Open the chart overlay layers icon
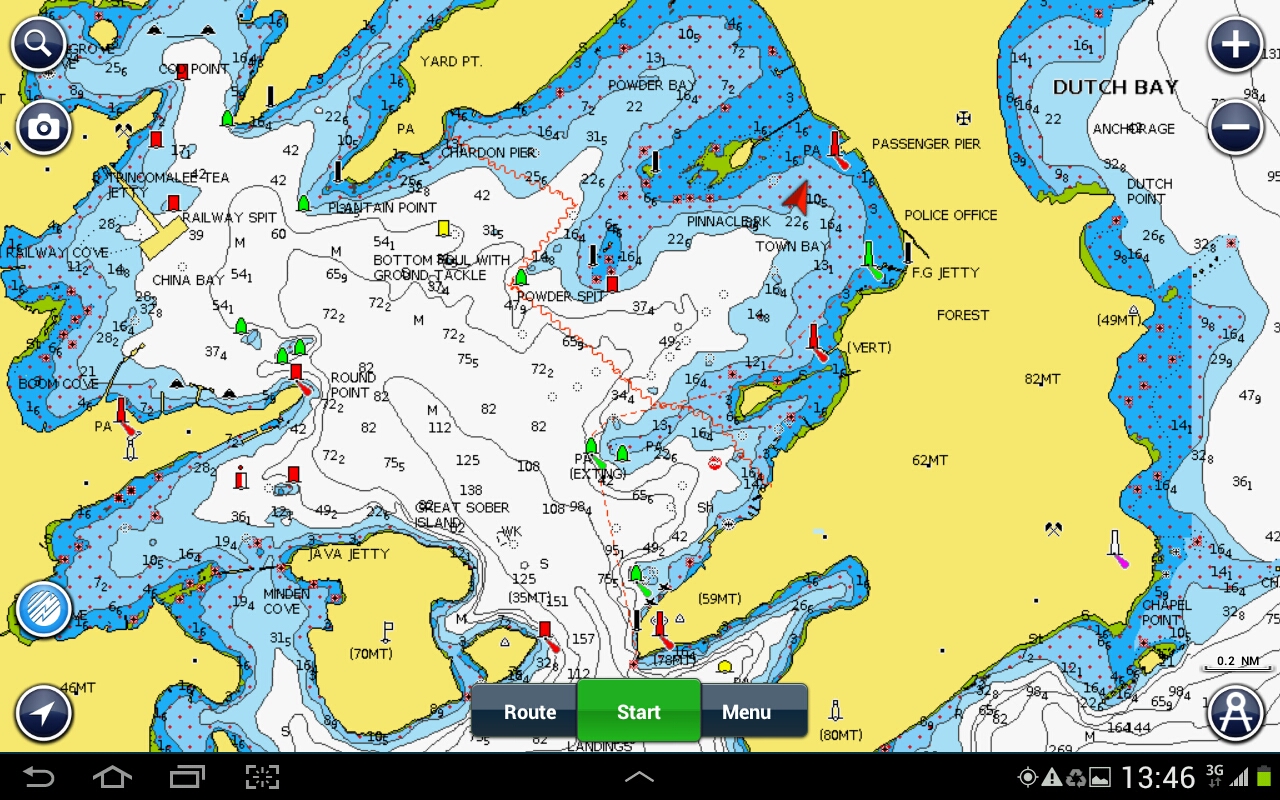 click(x=44, y=609)
